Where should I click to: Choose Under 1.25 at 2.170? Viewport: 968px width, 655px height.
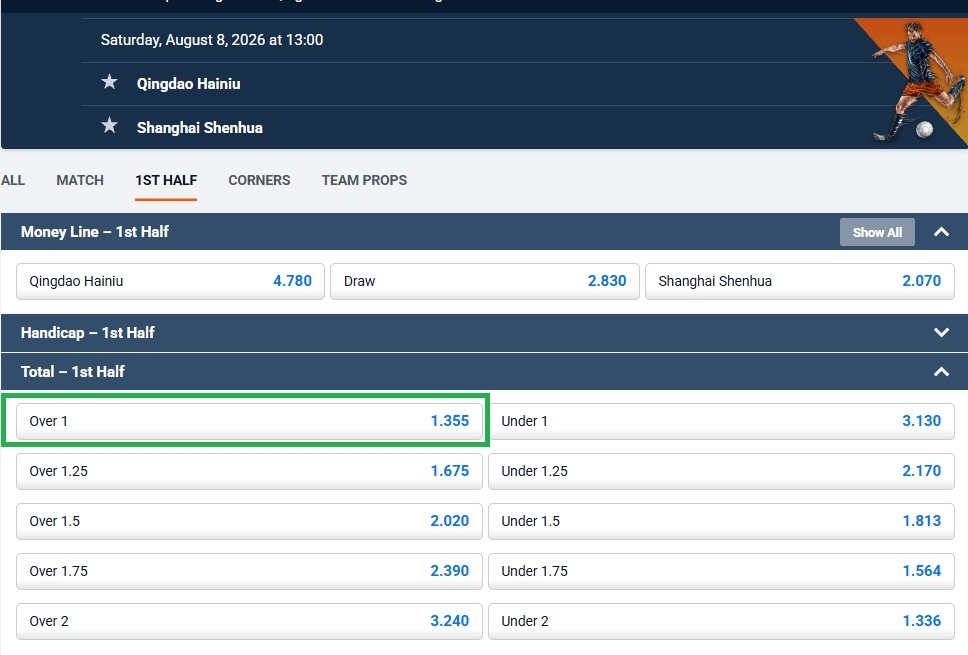coord(721,472)
